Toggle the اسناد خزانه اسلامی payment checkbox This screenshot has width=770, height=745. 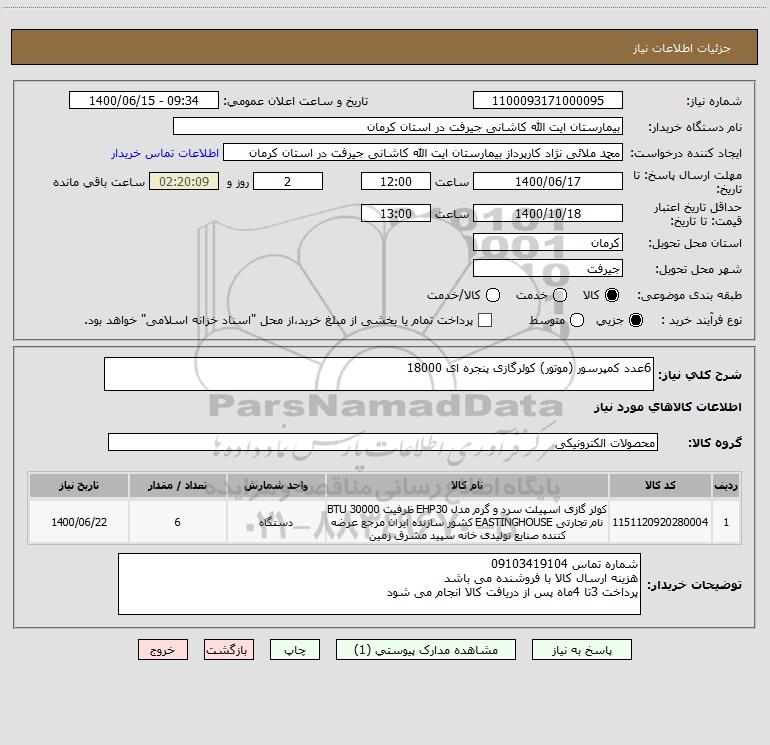pos(485,320)
